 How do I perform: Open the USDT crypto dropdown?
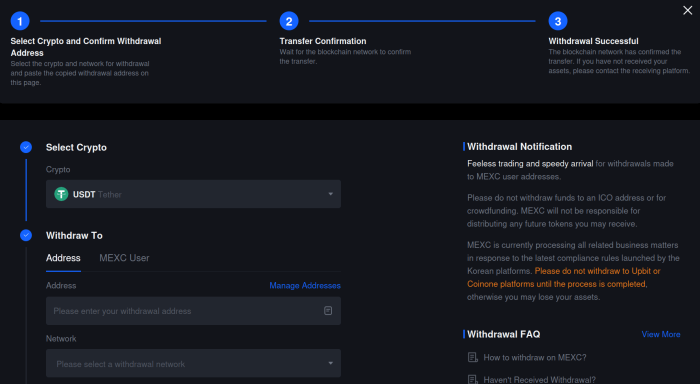tap(193, 194)
